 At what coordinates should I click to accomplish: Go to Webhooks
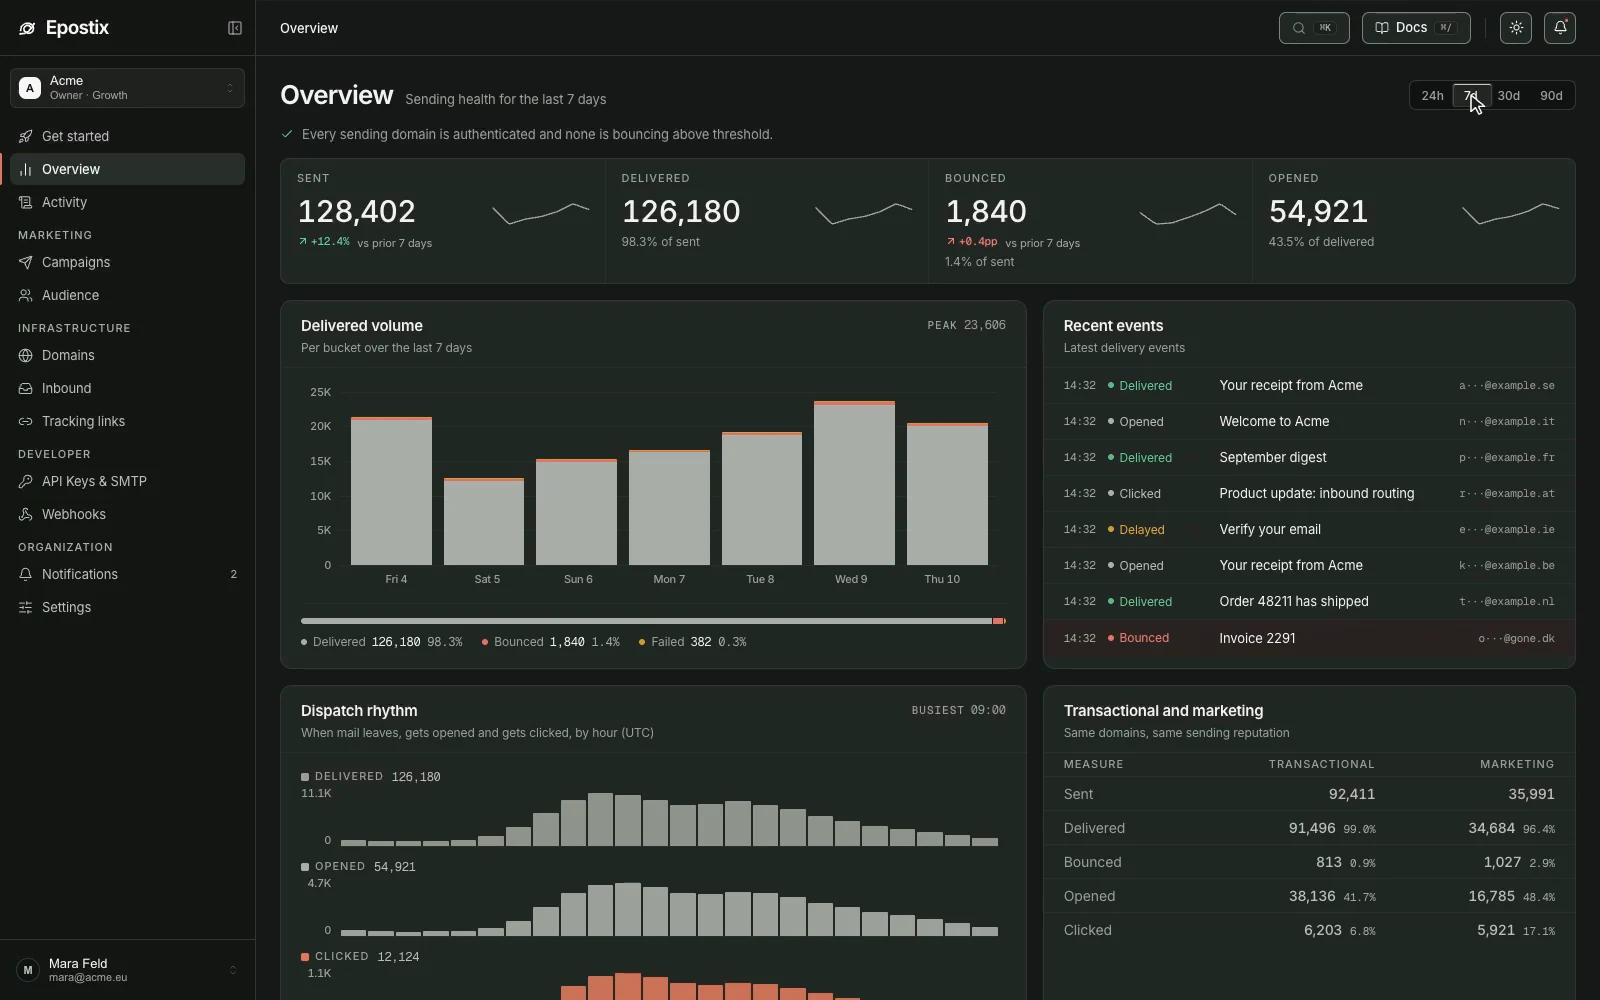coord(127,514)
